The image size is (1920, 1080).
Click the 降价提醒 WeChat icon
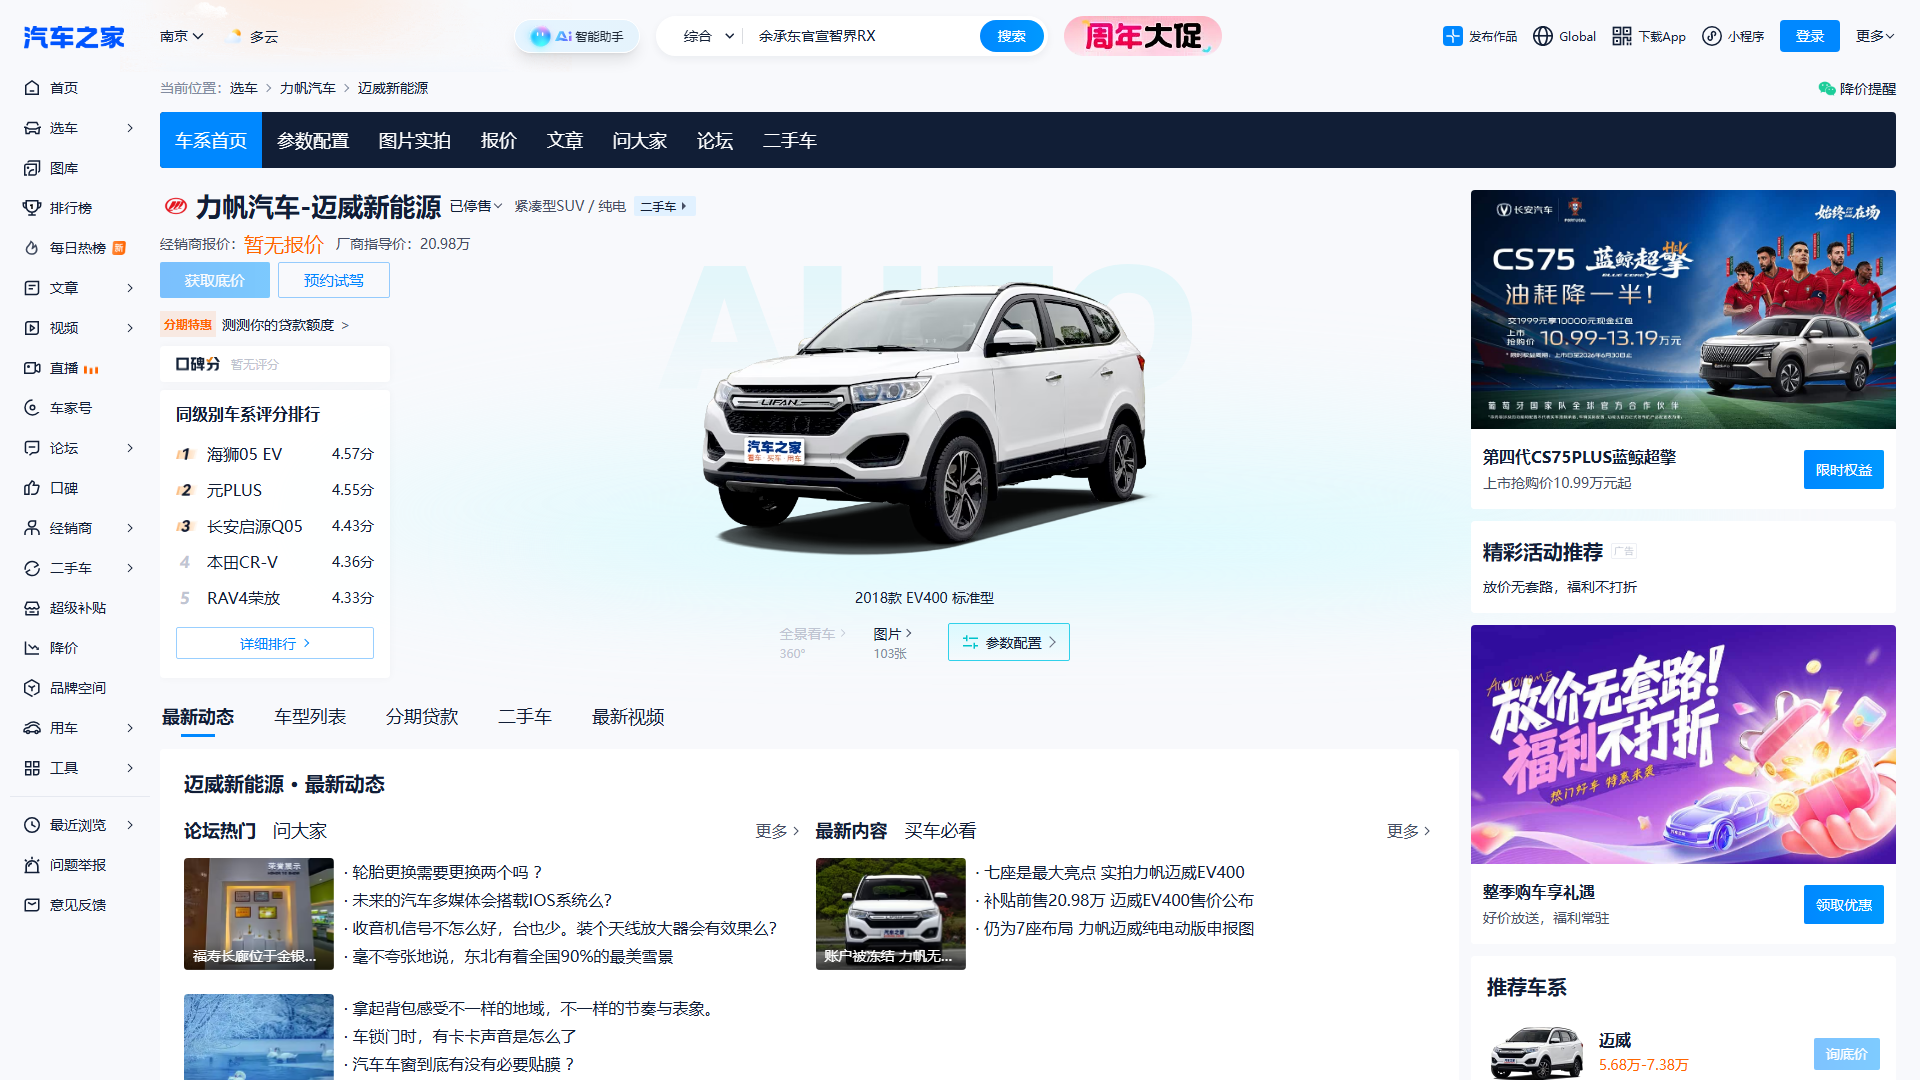pos(1827,89)
